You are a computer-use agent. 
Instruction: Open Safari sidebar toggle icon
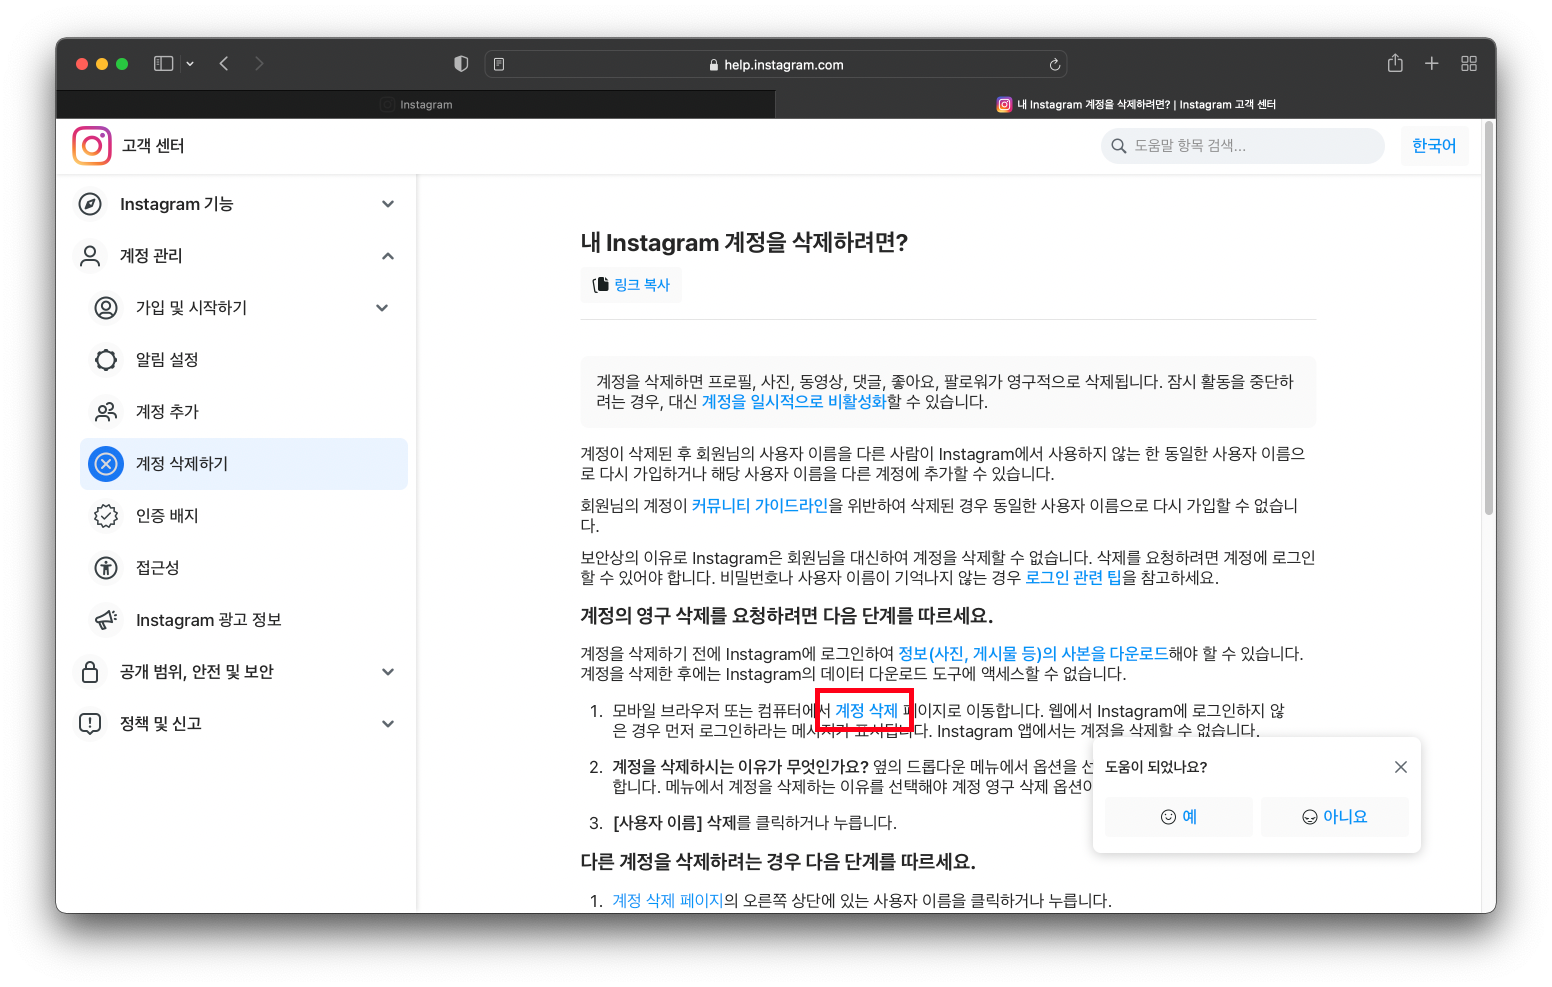coord(163,64)
